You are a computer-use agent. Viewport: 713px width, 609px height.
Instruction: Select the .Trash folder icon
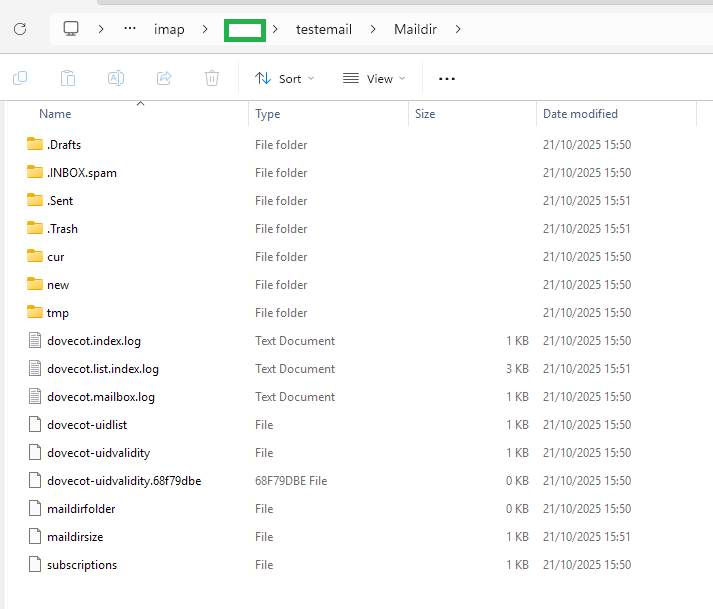(35, 229)
